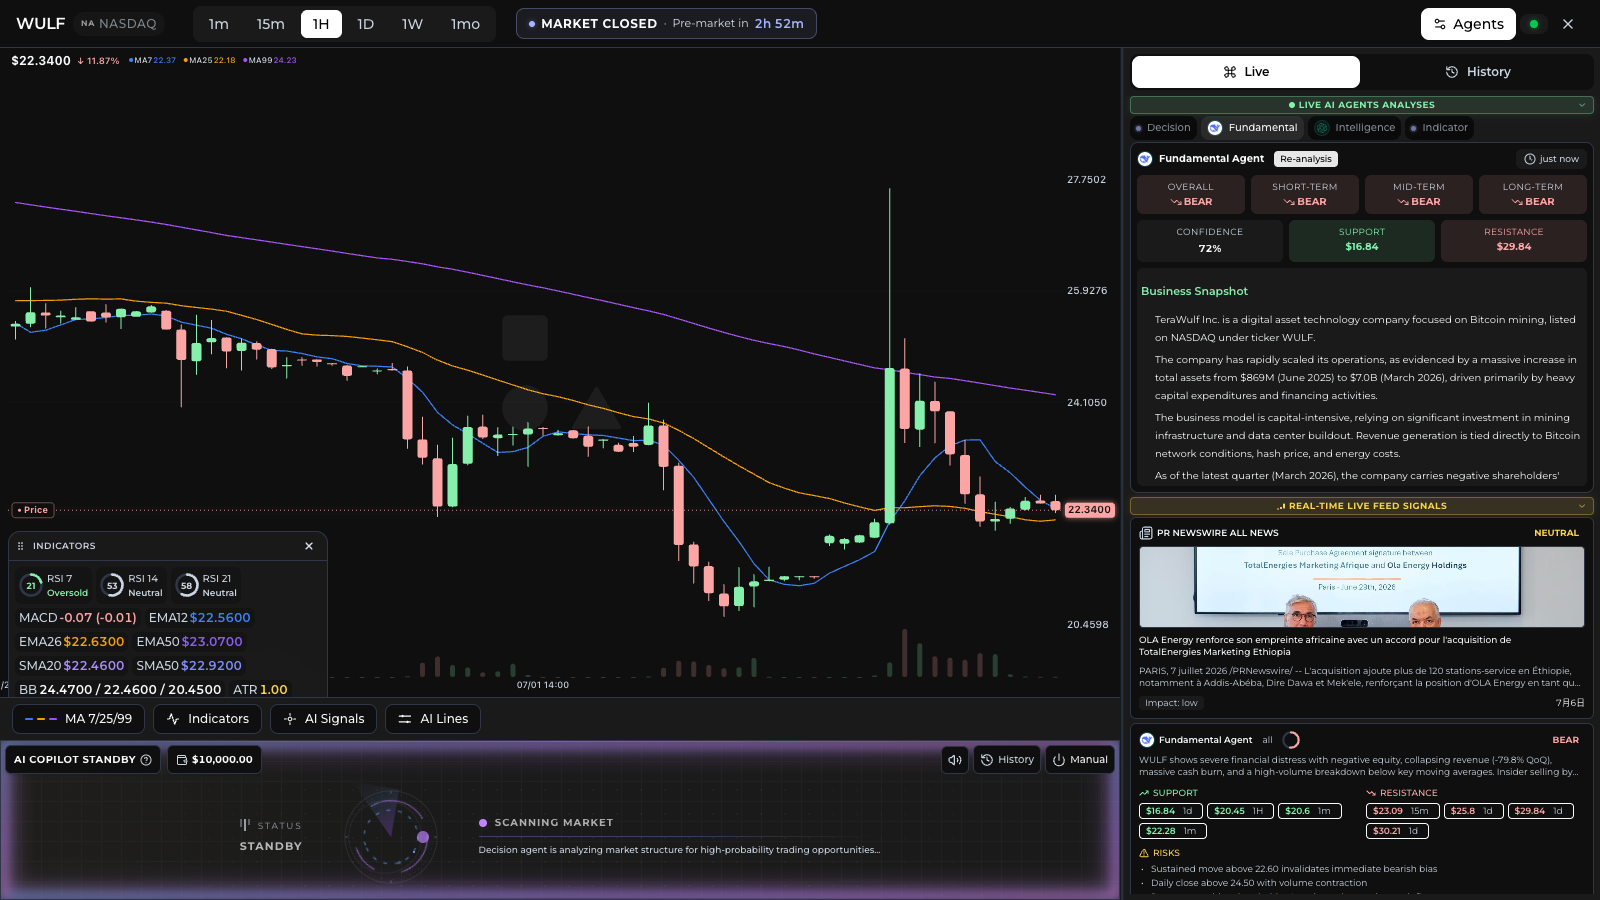The image size is (1600, 900).
Task: Open copilot History
Action: [x=1007, y=760]
